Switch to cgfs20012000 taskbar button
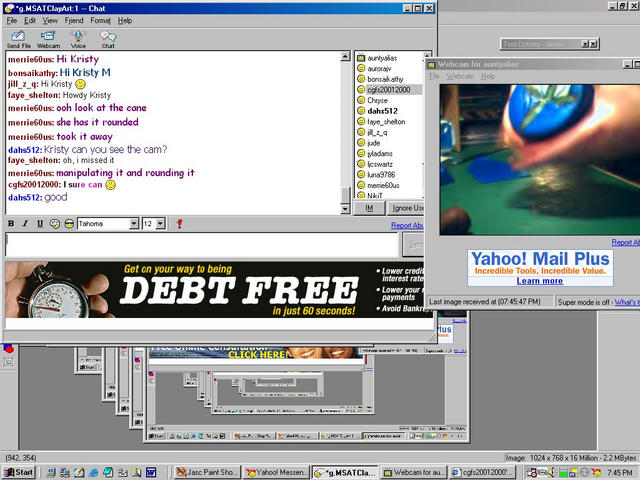The image size is (640, 480). 483,472
